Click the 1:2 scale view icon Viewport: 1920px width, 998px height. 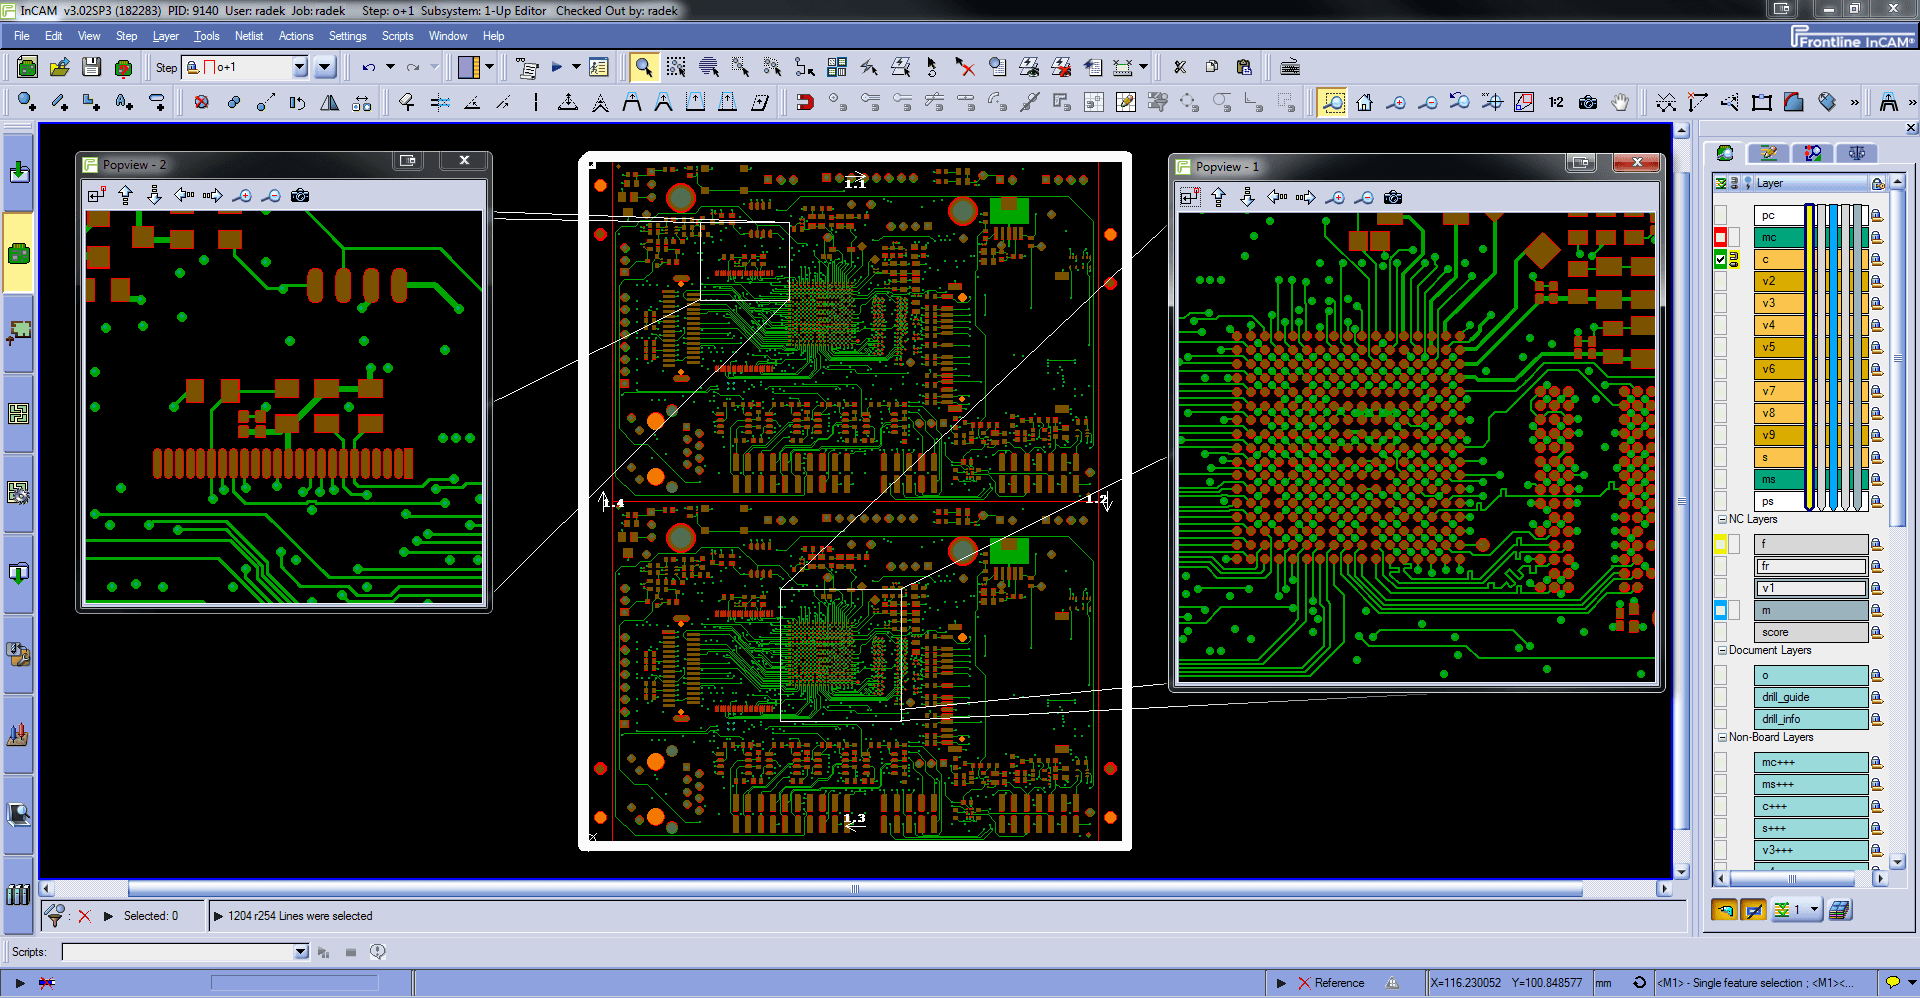click(x=1556, y=102)
